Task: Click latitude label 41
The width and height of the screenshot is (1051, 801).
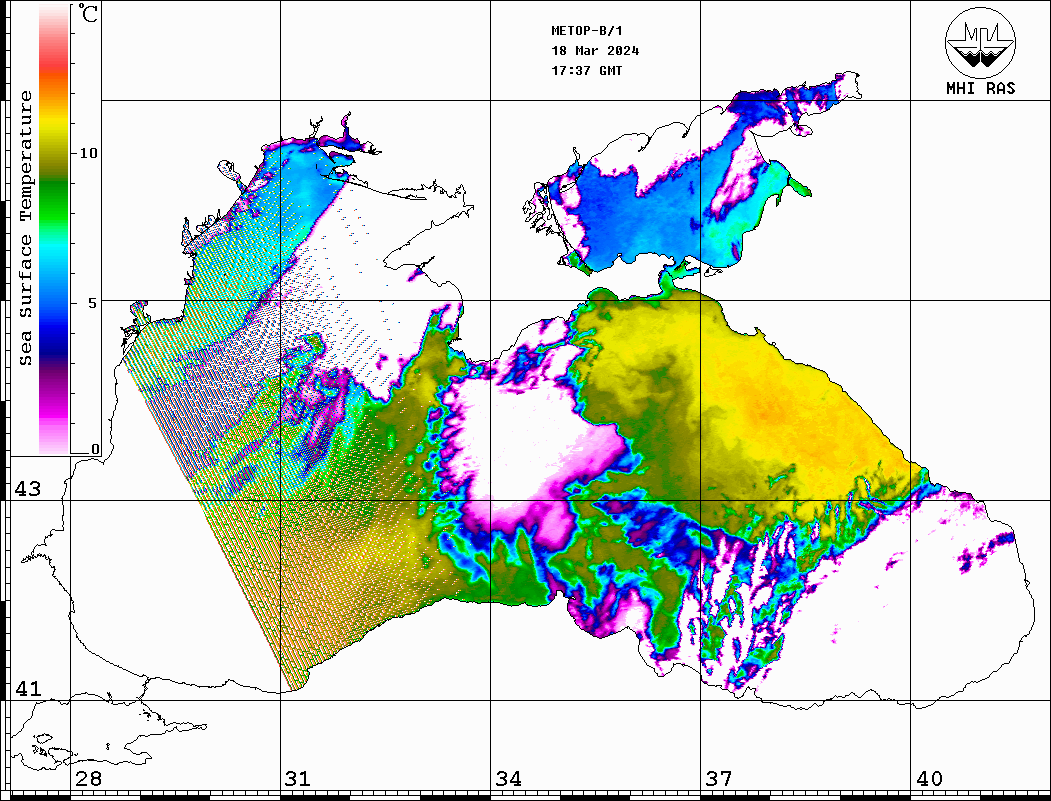Action: point(28,688)
